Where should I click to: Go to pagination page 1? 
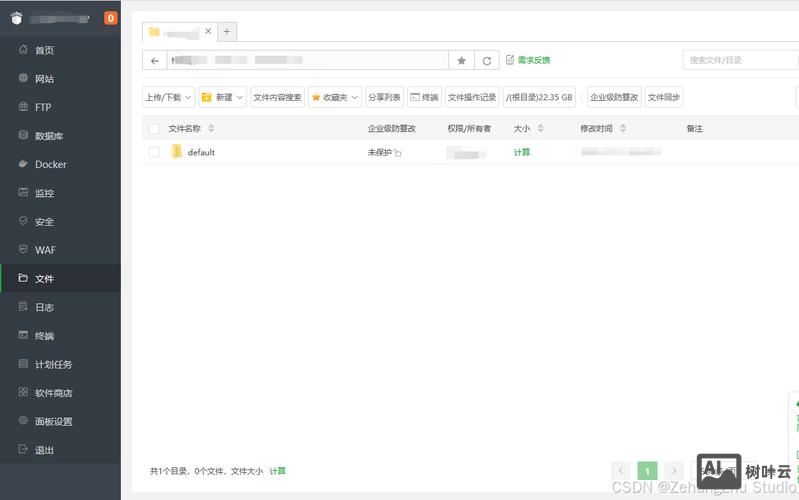[x=647, y=471]
